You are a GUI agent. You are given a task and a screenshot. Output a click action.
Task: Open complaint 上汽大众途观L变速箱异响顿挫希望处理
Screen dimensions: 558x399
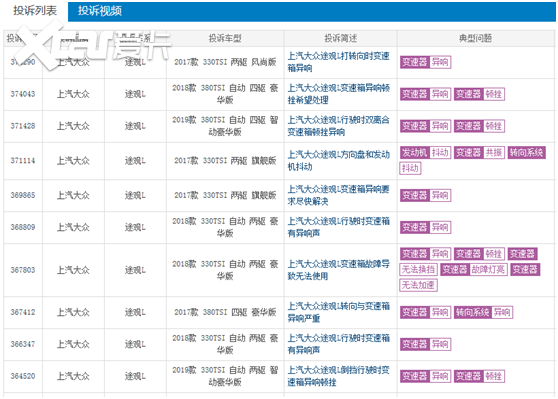pos(338,94)
